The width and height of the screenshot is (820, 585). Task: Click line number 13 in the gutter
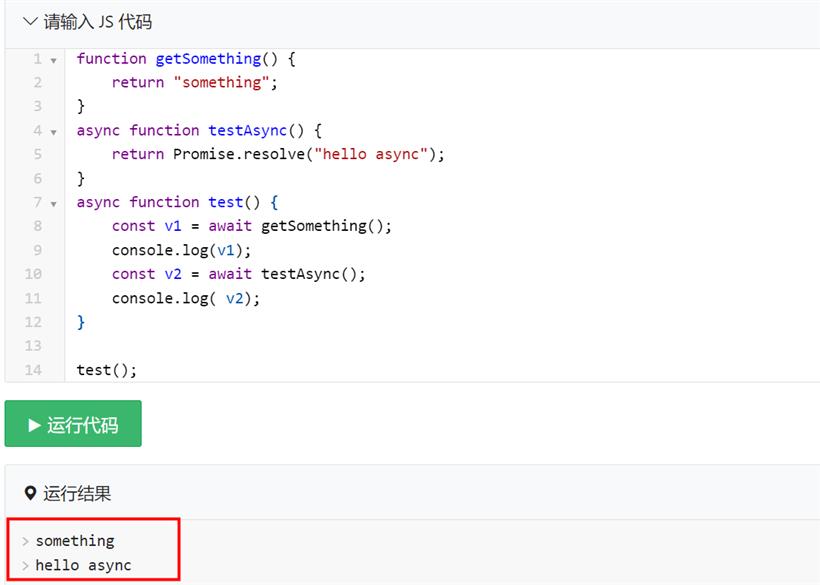[33, 346]
